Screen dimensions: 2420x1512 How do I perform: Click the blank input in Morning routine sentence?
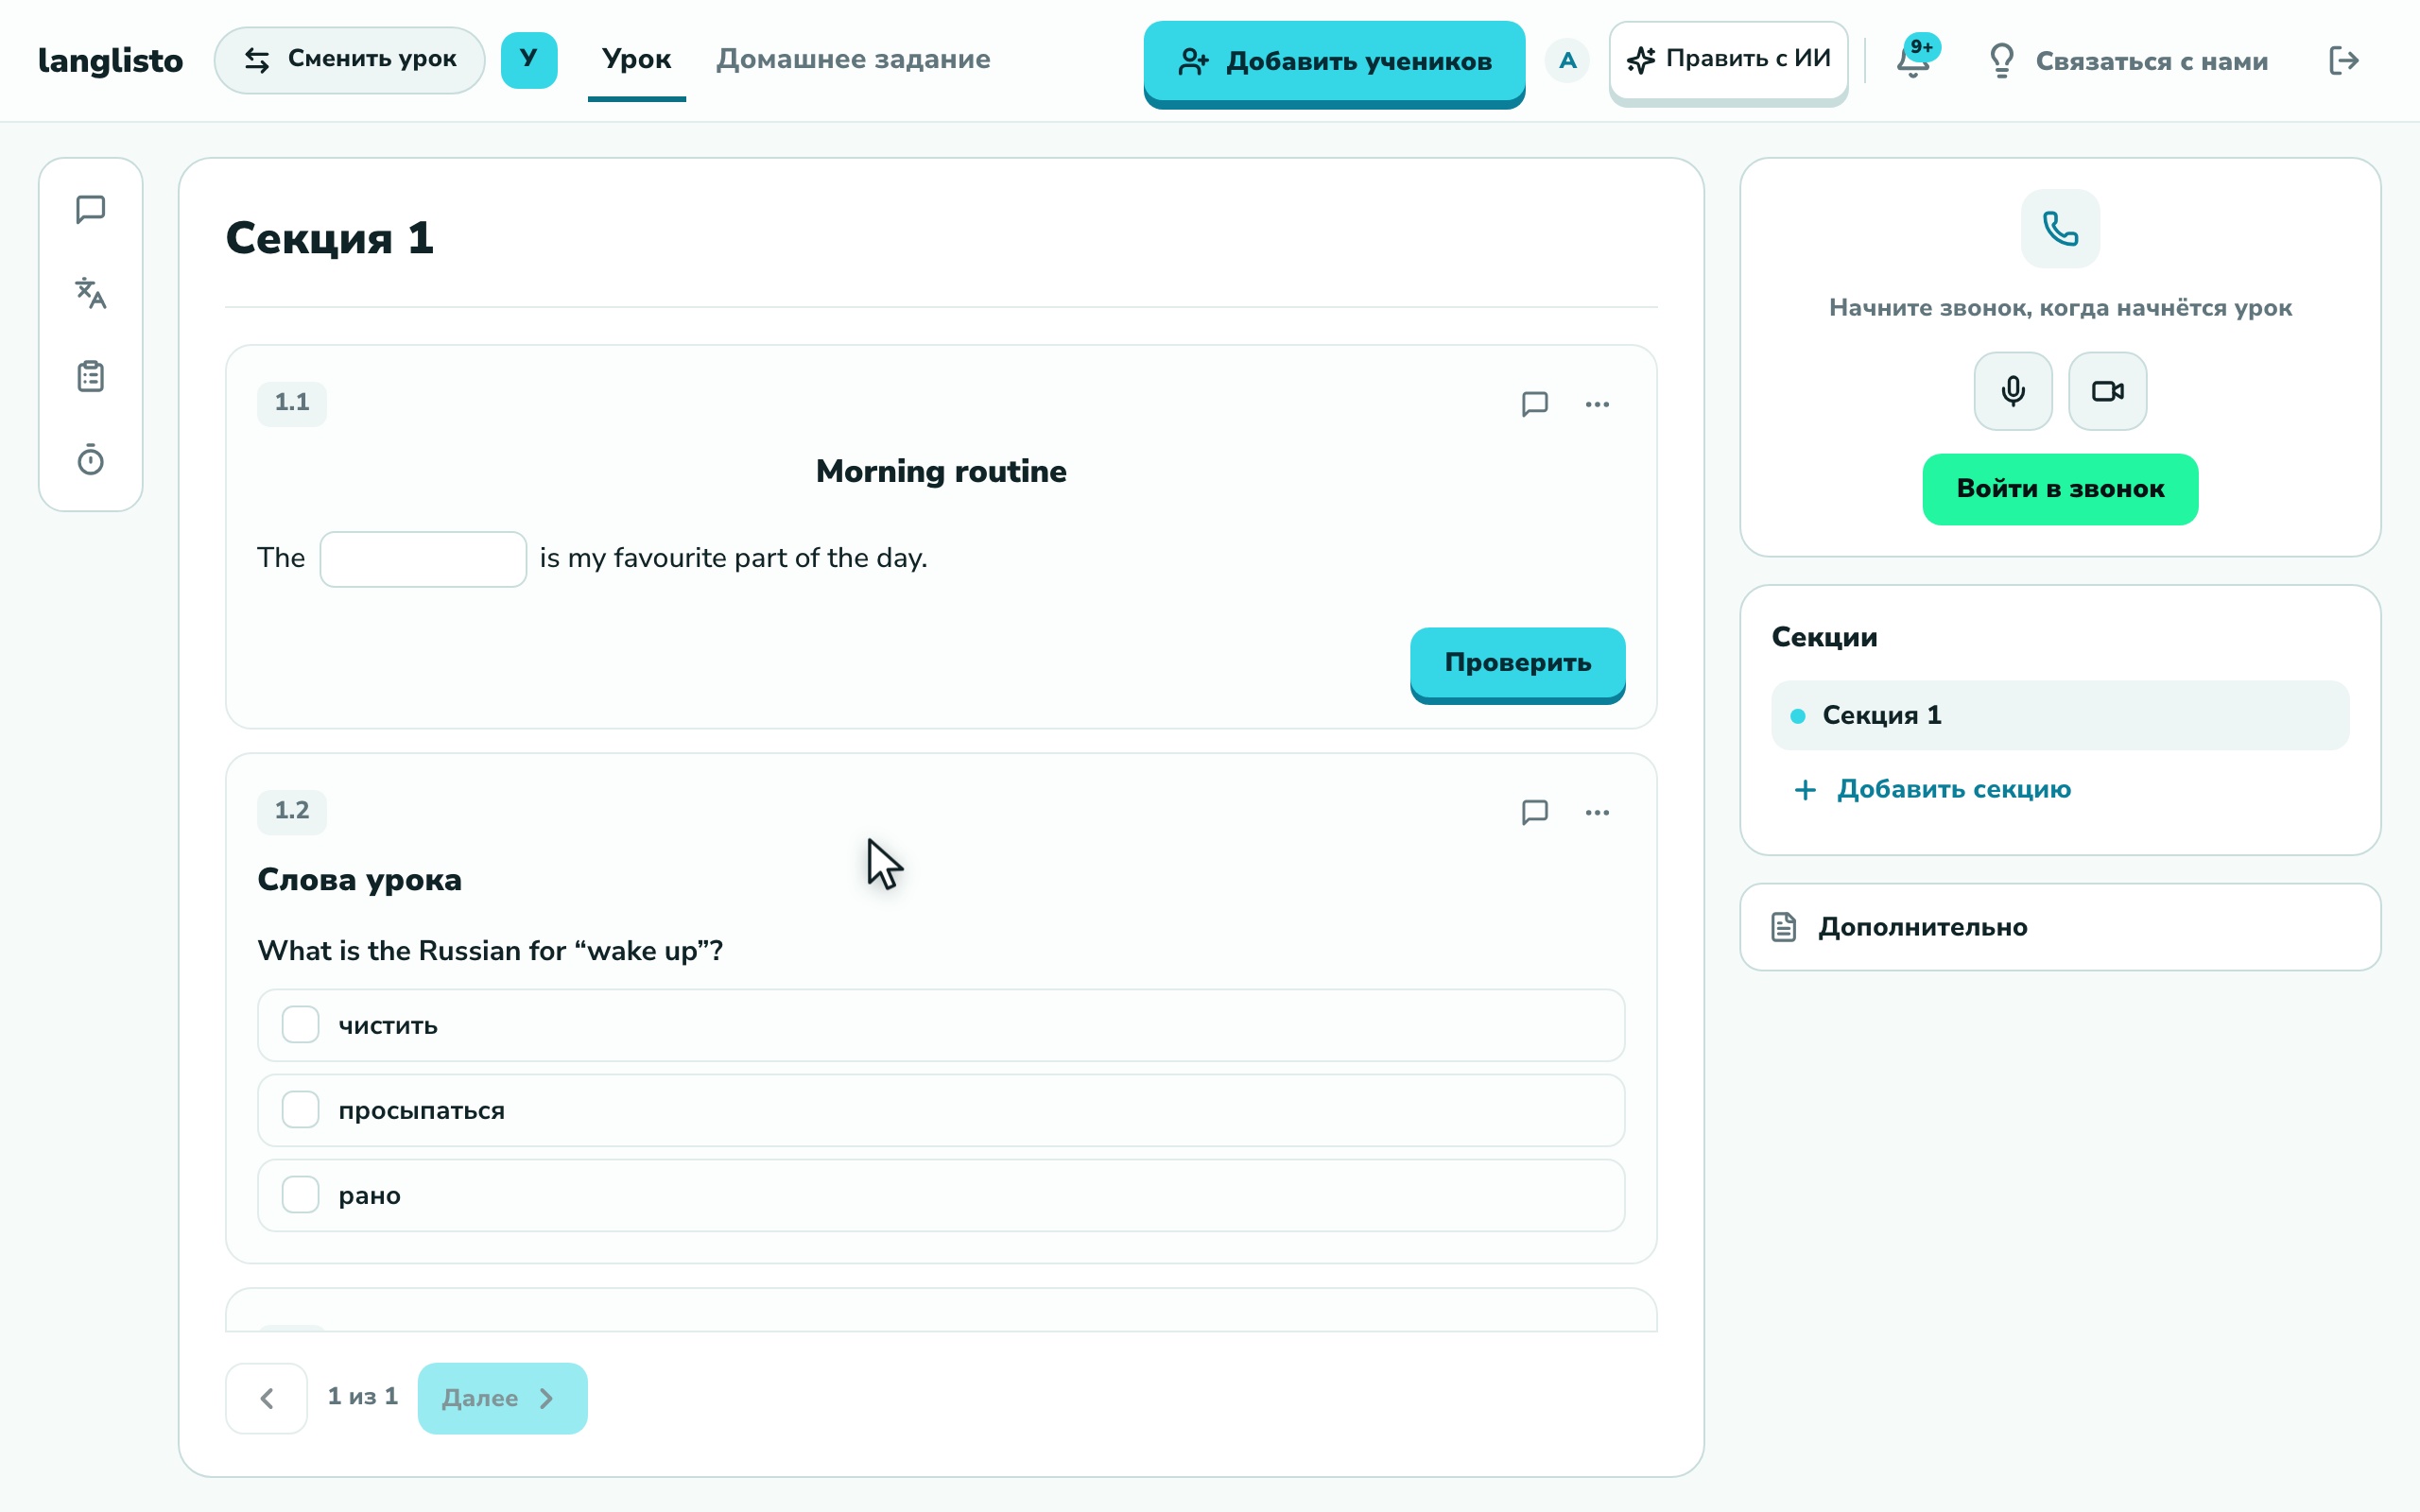[423, 559]
